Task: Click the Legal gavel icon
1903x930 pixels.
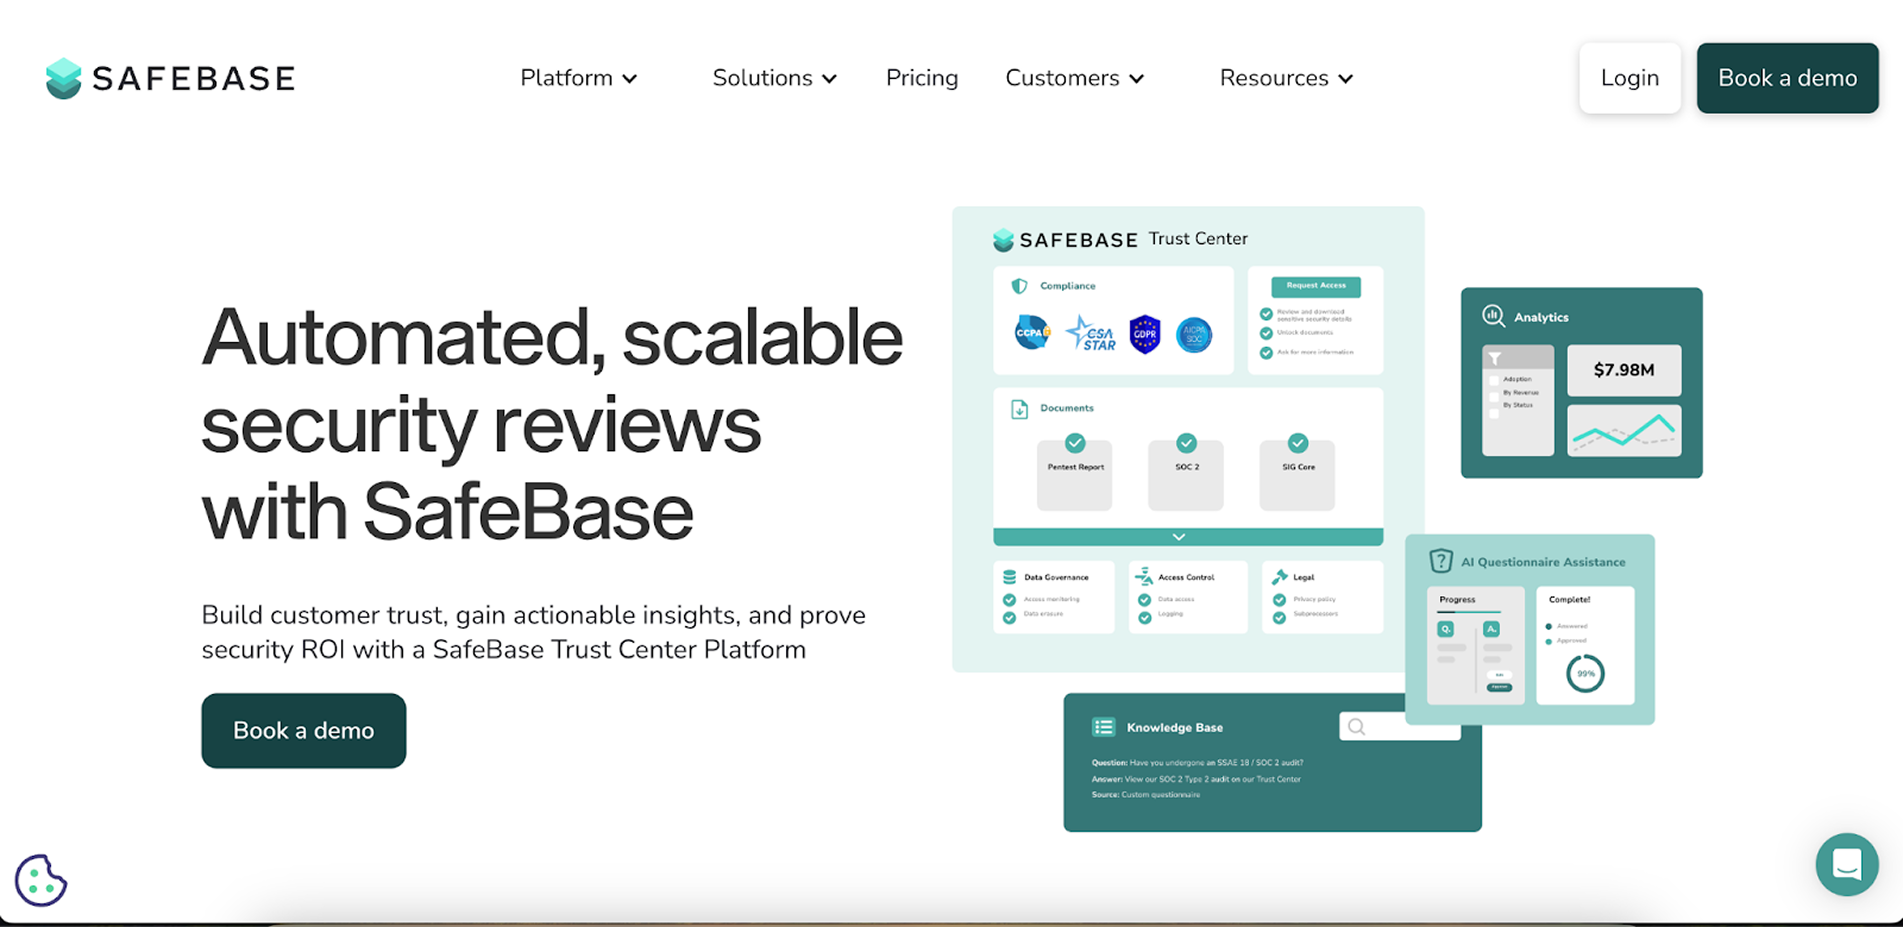Action: point(1279,577)
